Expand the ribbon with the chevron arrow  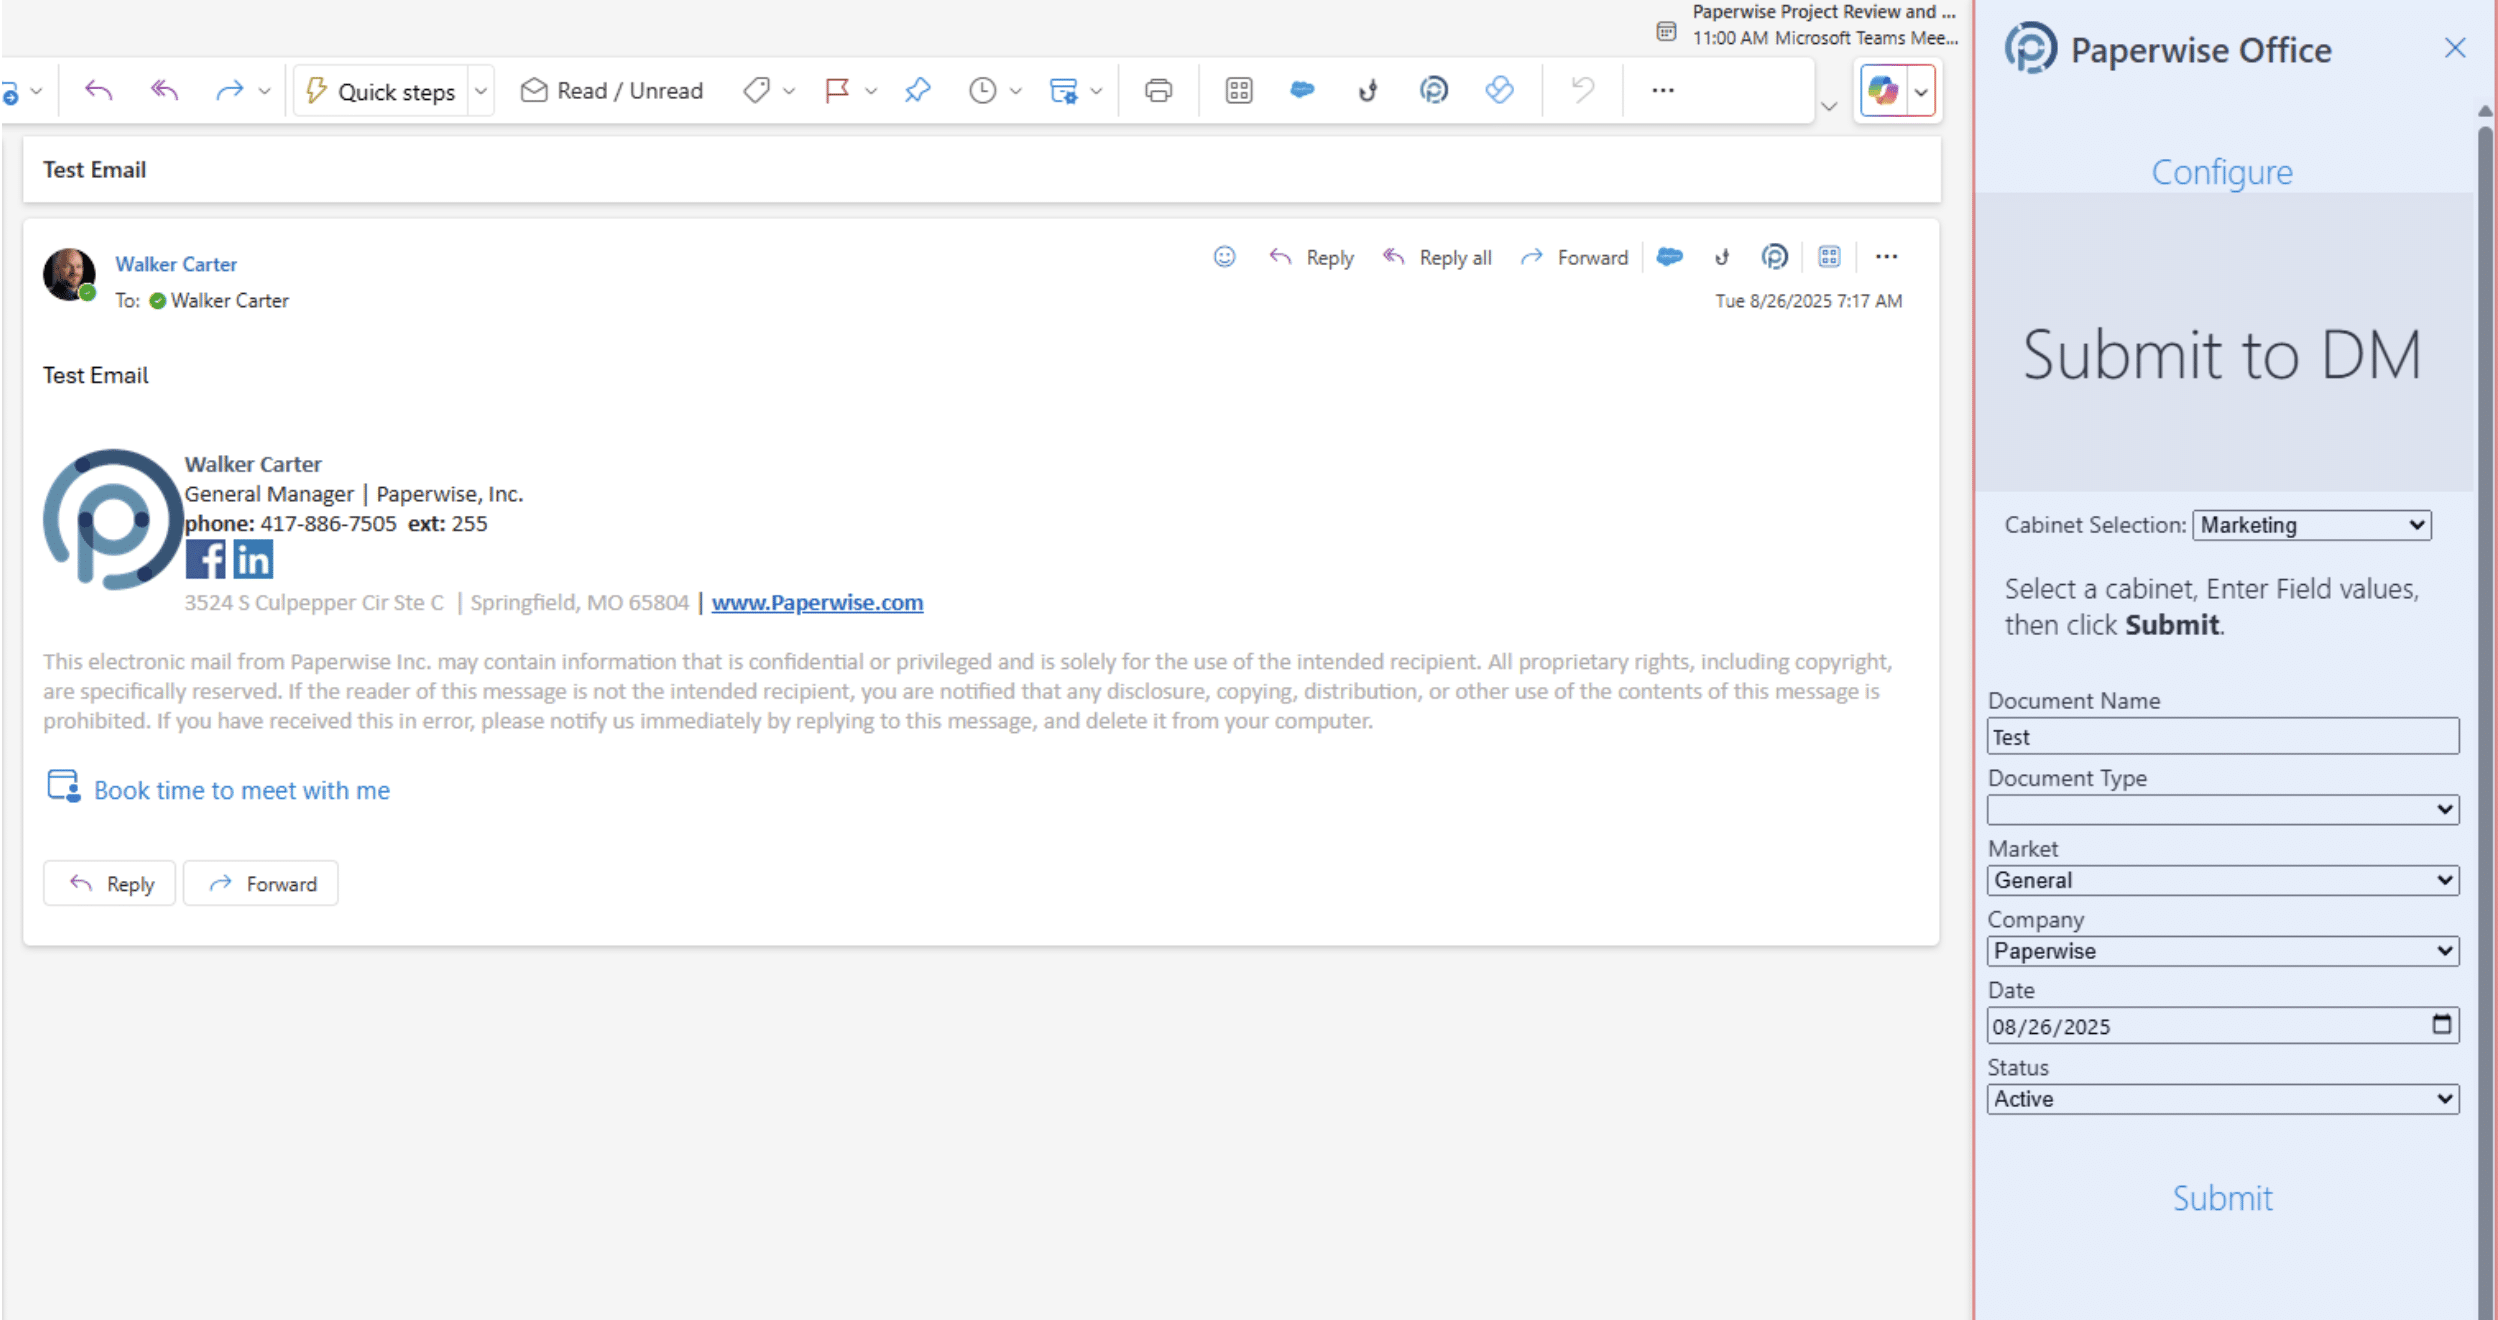pos(1829,106)
